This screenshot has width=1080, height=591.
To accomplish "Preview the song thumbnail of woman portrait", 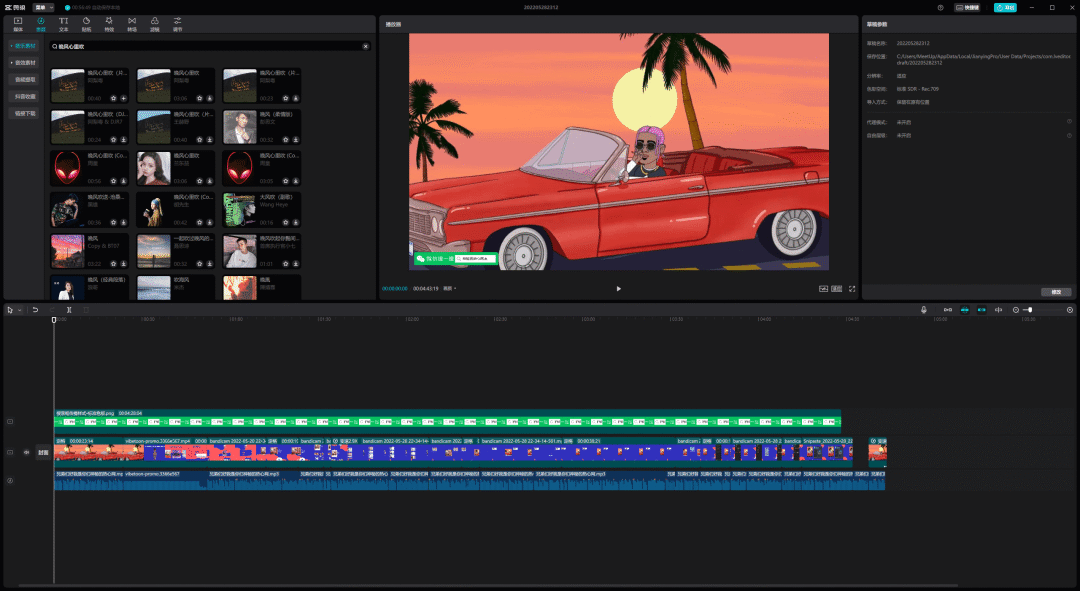I will tap(154, 169).
